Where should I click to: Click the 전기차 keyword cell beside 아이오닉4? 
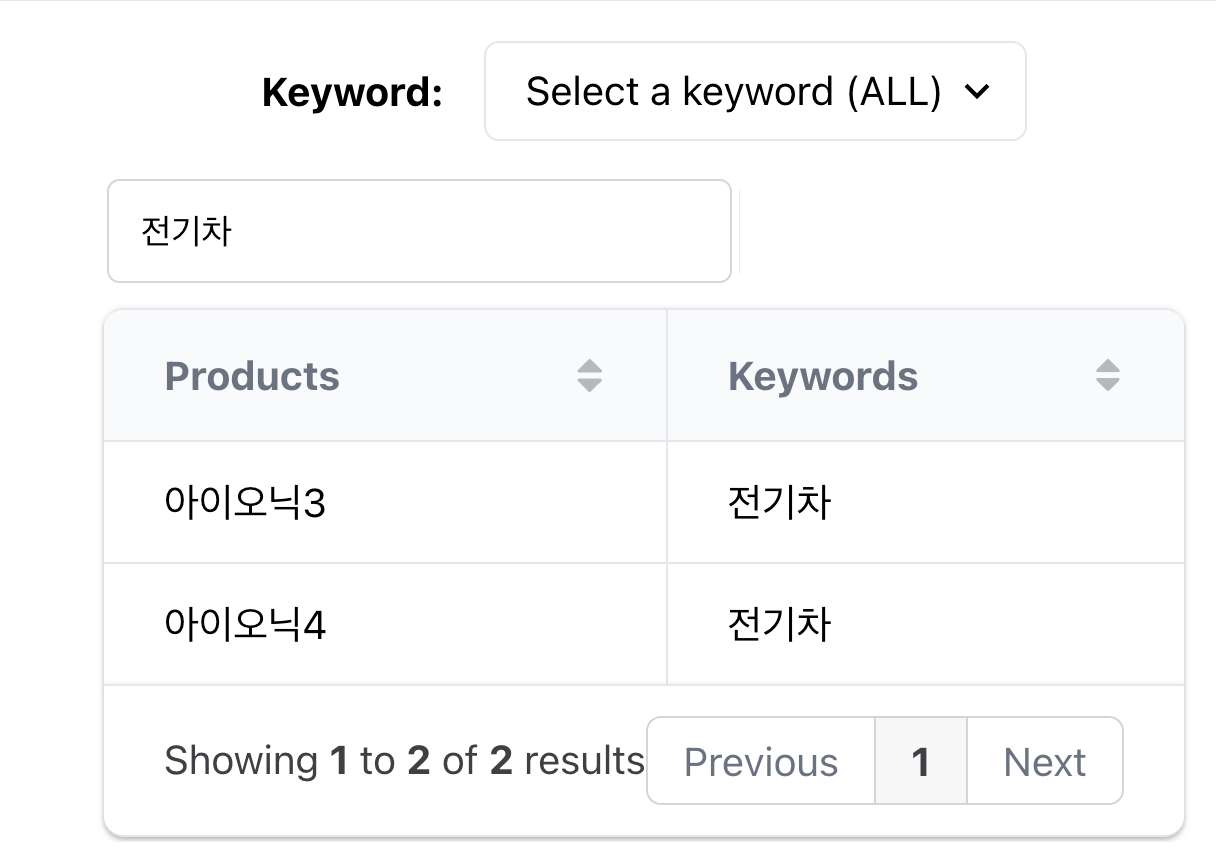click(782, 623)
